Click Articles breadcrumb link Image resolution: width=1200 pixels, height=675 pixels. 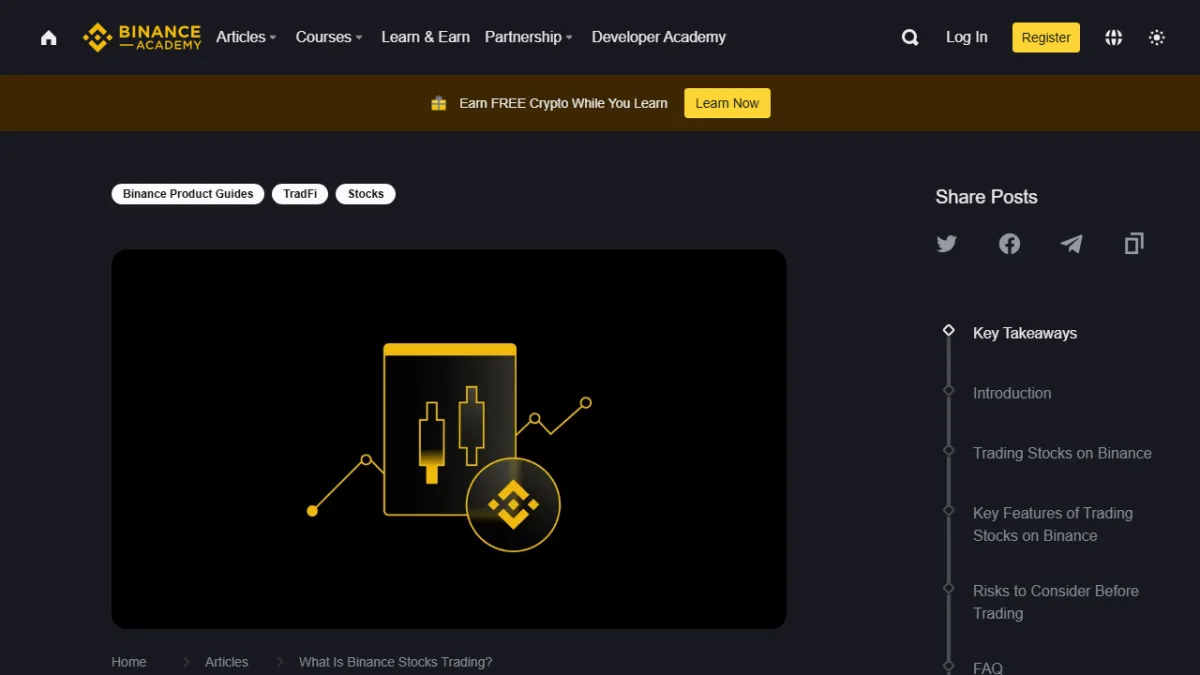click(226, 662)
